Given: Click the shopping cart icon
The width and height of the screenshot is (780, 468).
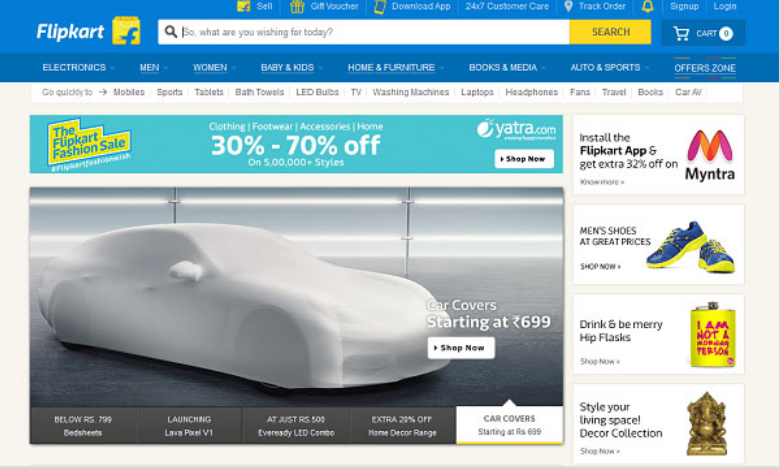Looking at the screenshot, I should pyautogui.click(x=681, y=33).
